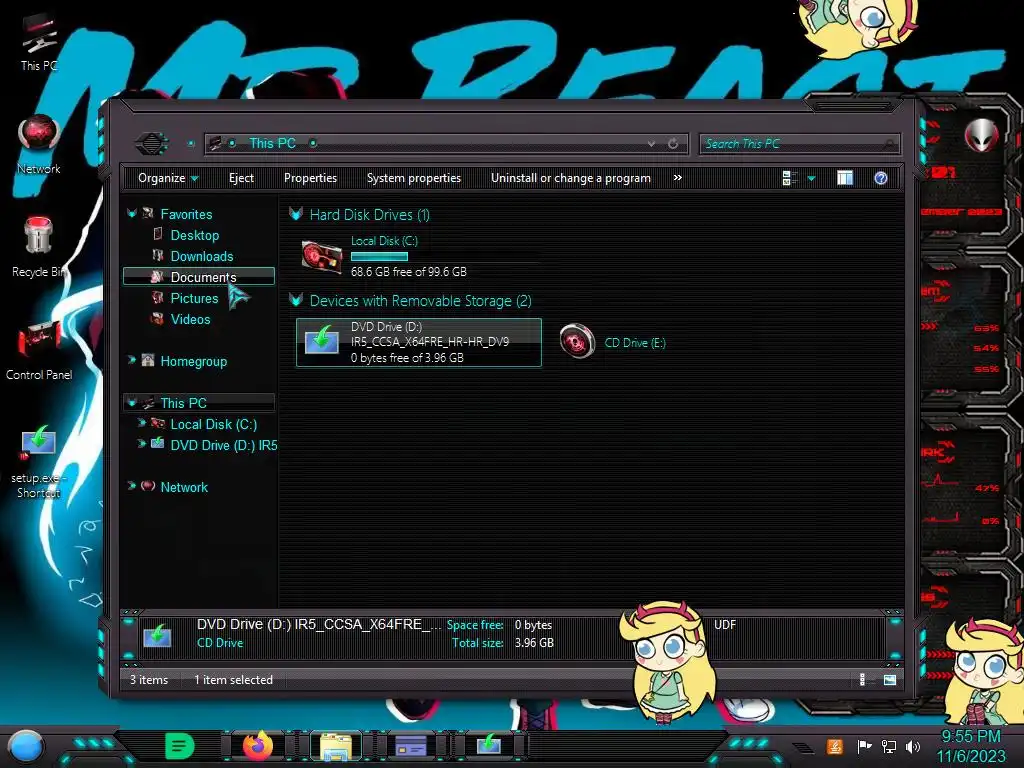
Task: Click the Search This PC field
Action: pyautogui.click(x=799, y=144)
